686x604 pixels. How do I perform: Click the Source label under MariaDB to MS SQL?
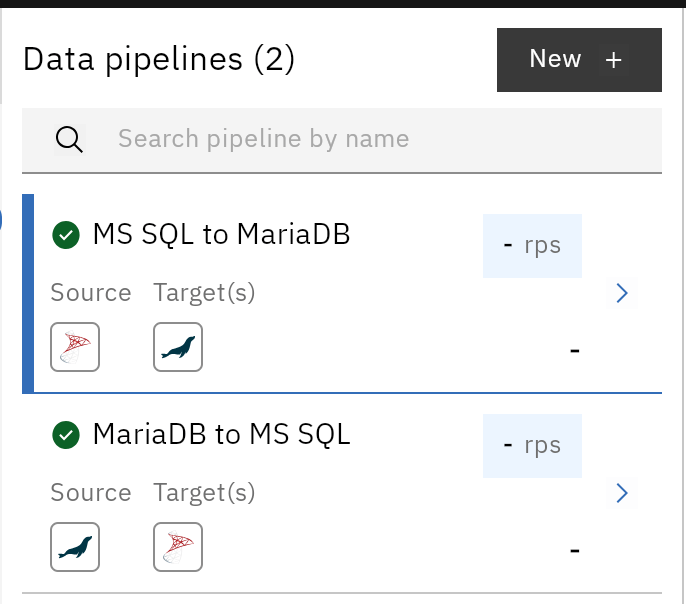tap(91, 492)
